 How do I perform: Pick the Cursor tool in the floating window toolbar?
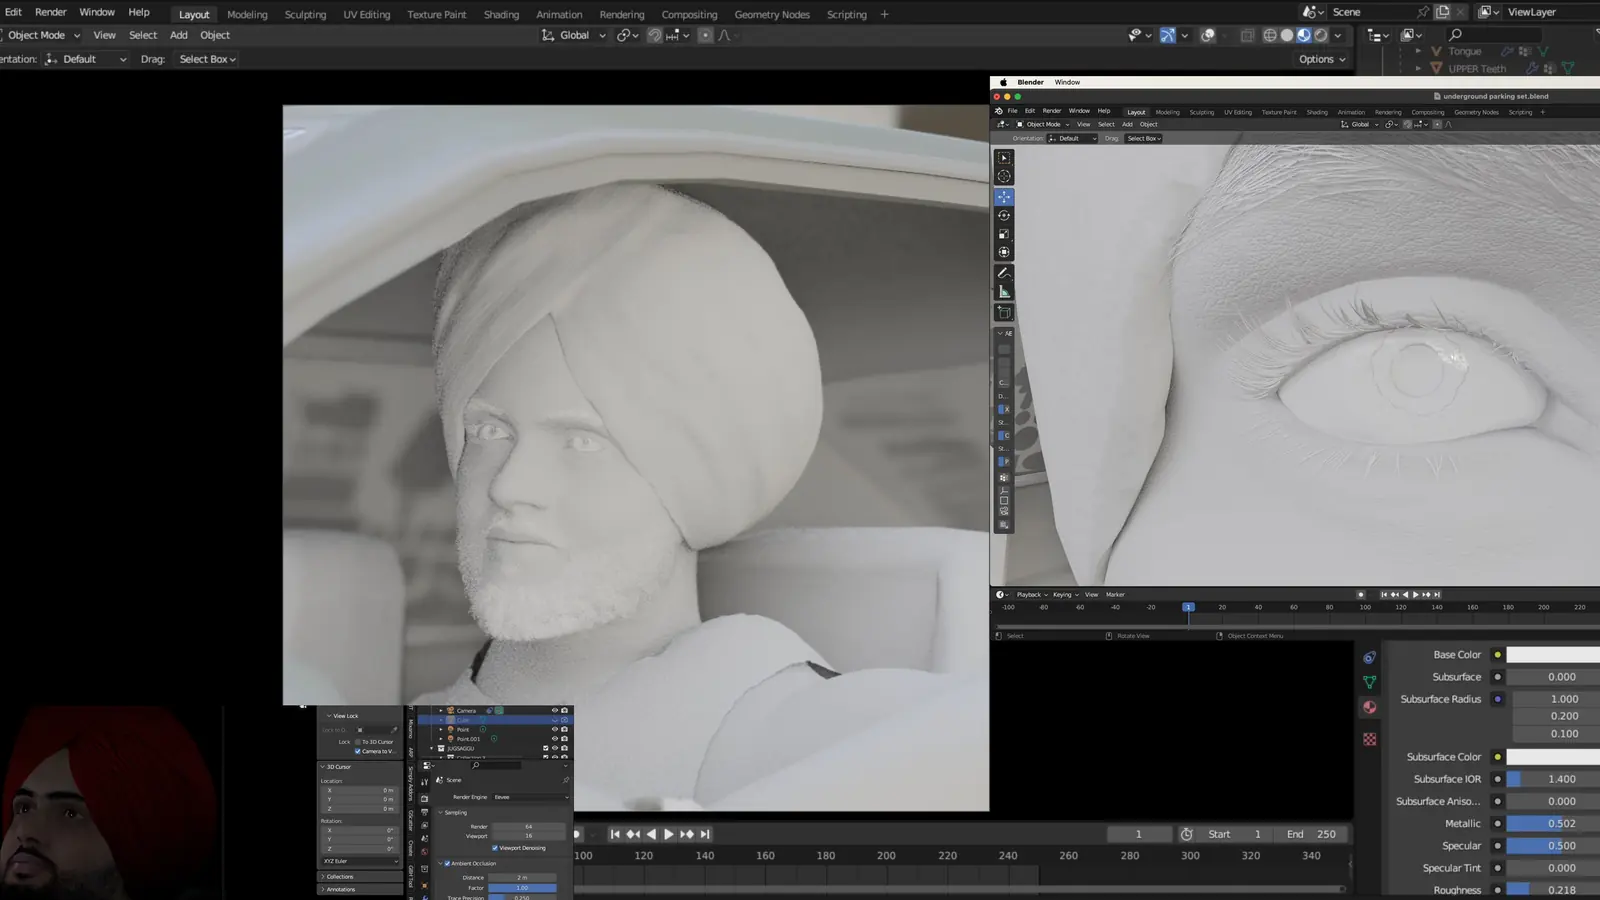click(1004, 176)
